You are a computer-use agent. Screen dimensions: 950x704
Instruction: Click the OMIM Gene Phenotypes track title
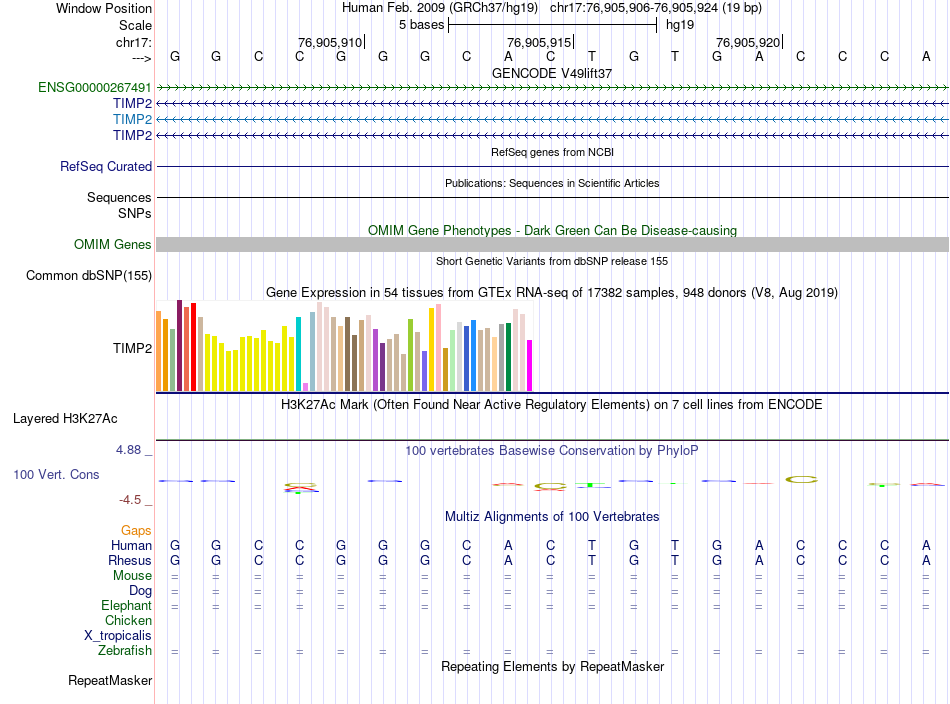point(552,230)
